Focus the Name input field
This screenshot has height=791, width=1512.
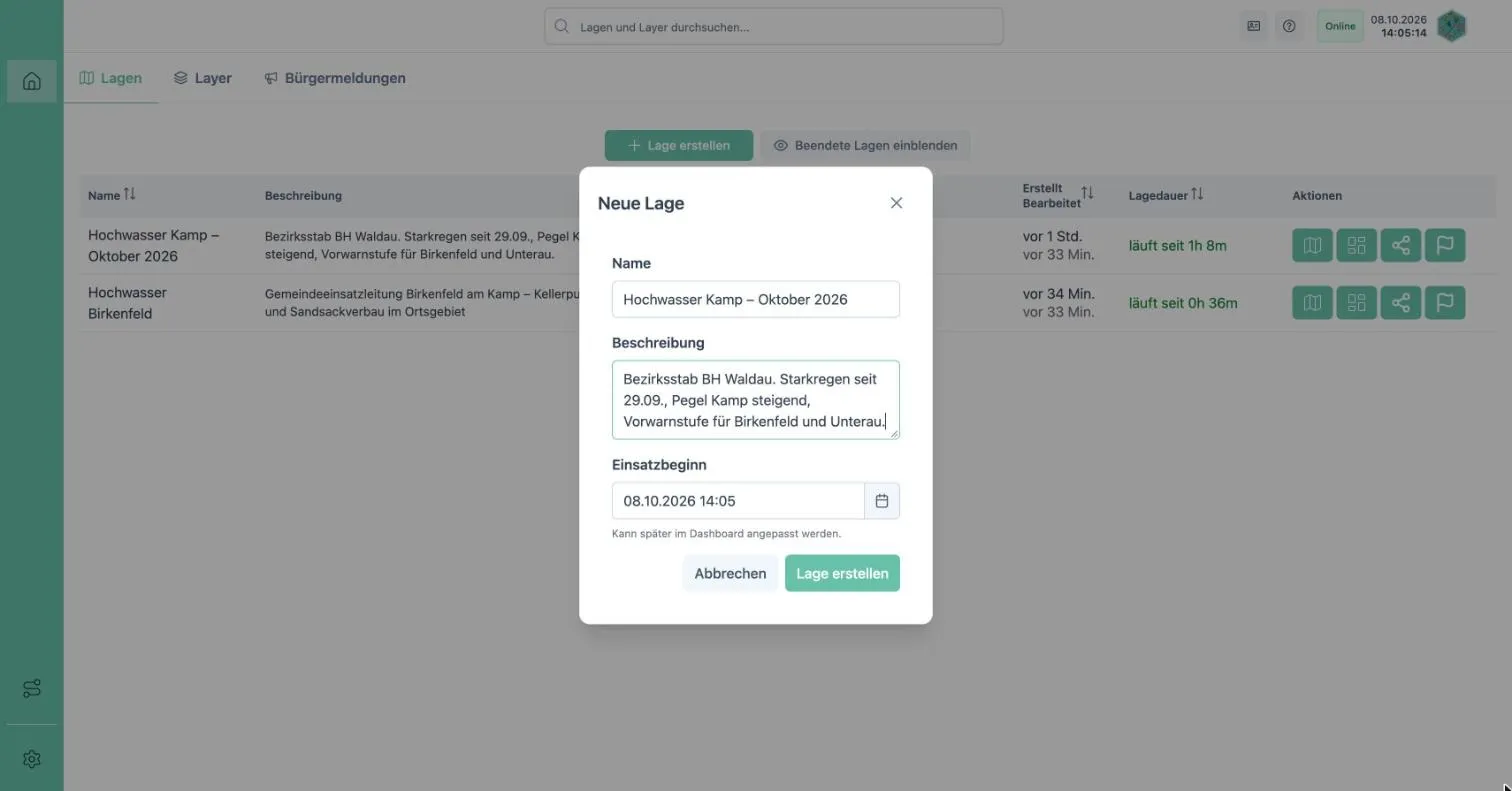[756, 299]
